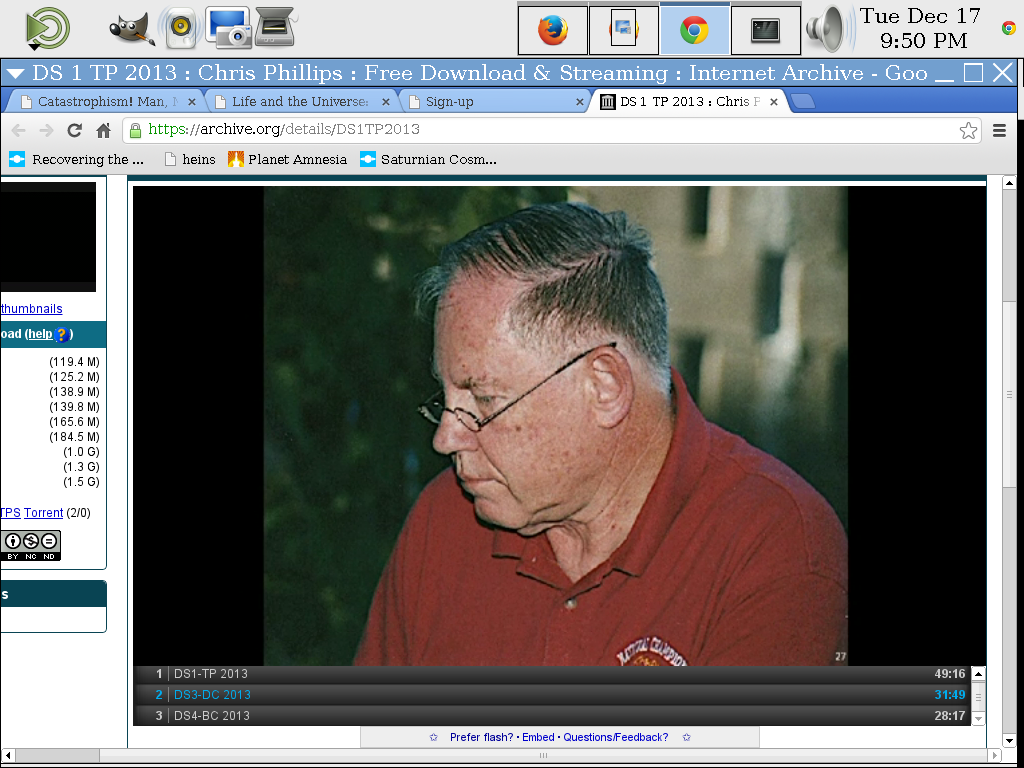The image size is (1024, 768).
Task: Bookmark this page with the star icon
Action: [968, 130]
